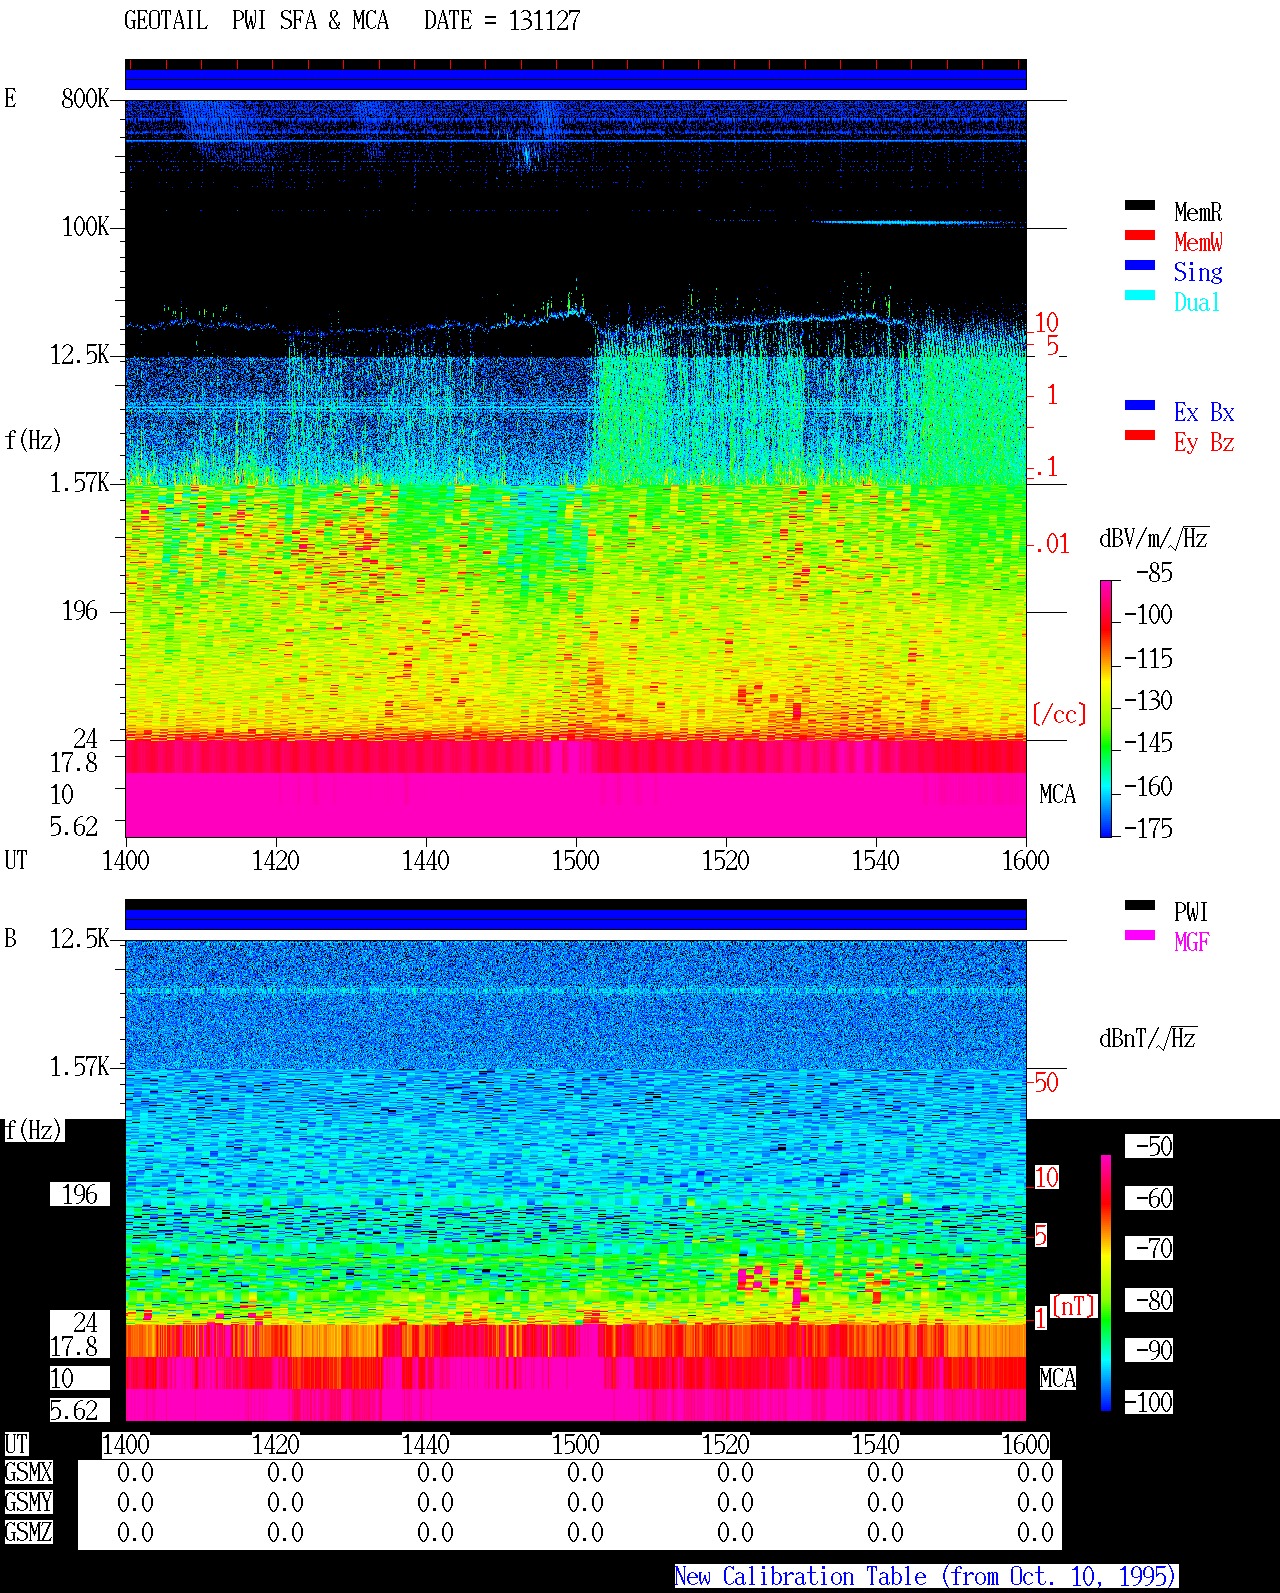Click the PWI legend label
Image resolution: width=1280 pixels, height=1593 pixels.
click(1191, 912)
